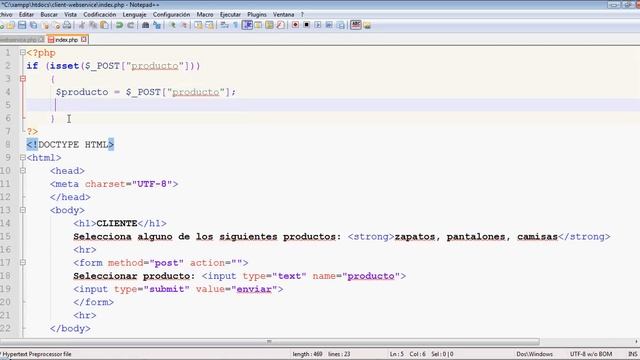Print the document using the printer icon
Viewport: 640px width, 360px height.
click(67, 25)
